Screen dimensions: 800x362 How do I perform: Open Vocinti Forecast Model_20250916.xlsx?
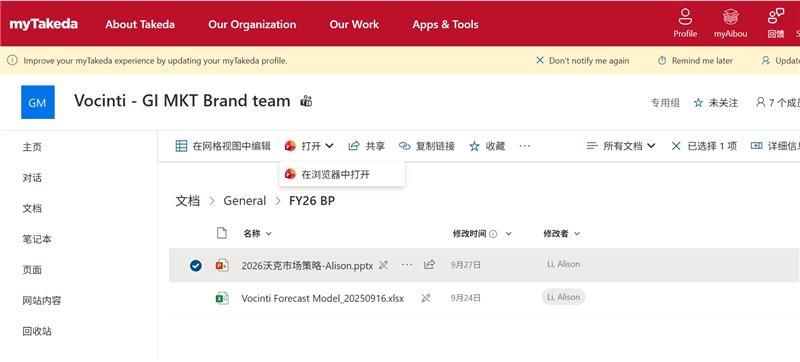coord(322,298)
